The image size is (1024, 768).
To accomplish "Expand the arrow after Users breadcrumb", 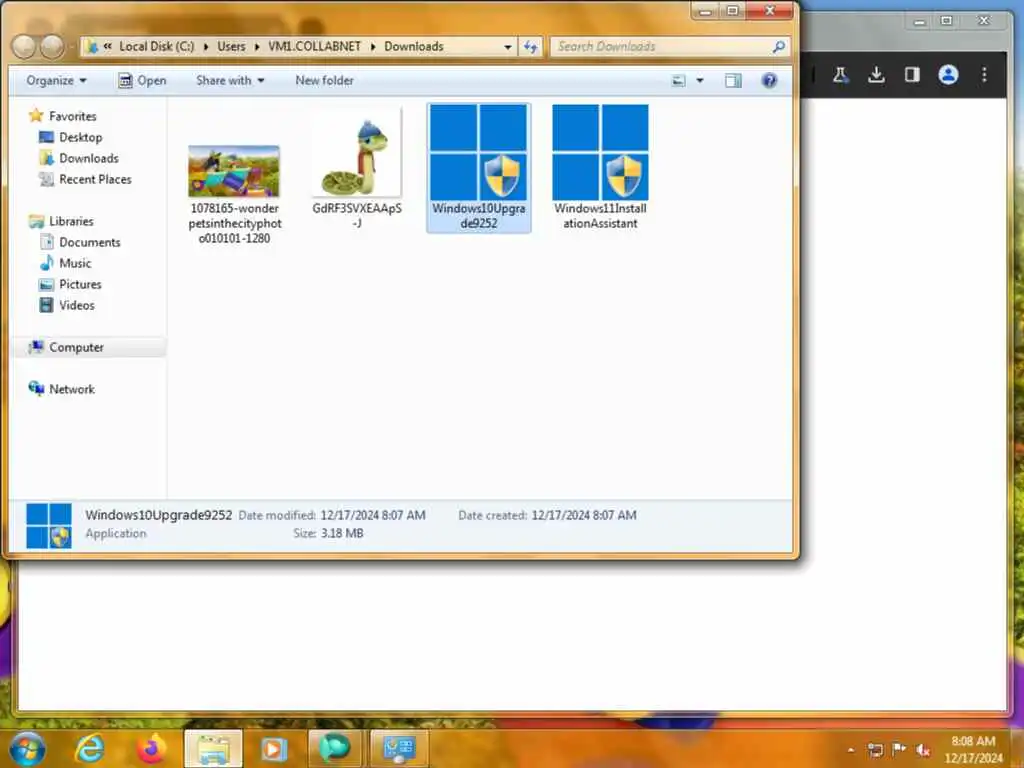I will (257, 47).
